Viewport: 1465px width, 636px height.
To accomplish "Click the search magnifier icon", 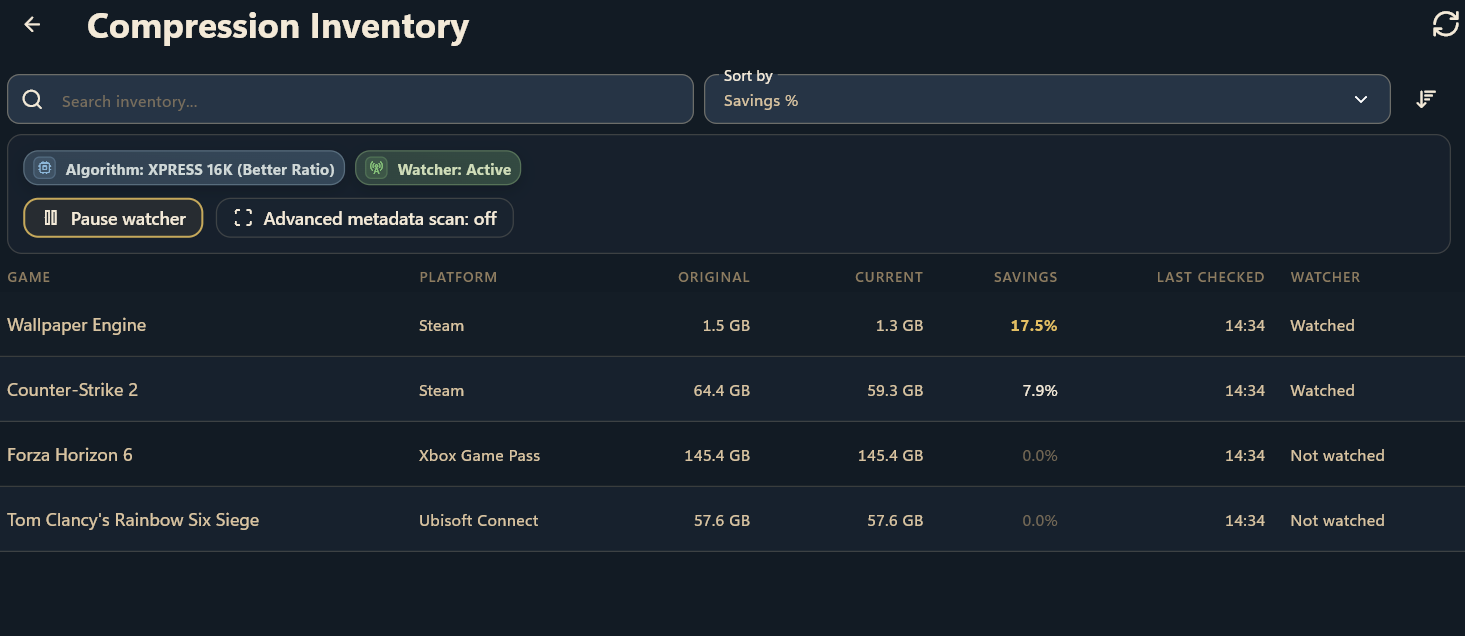I will coord(32,100).
